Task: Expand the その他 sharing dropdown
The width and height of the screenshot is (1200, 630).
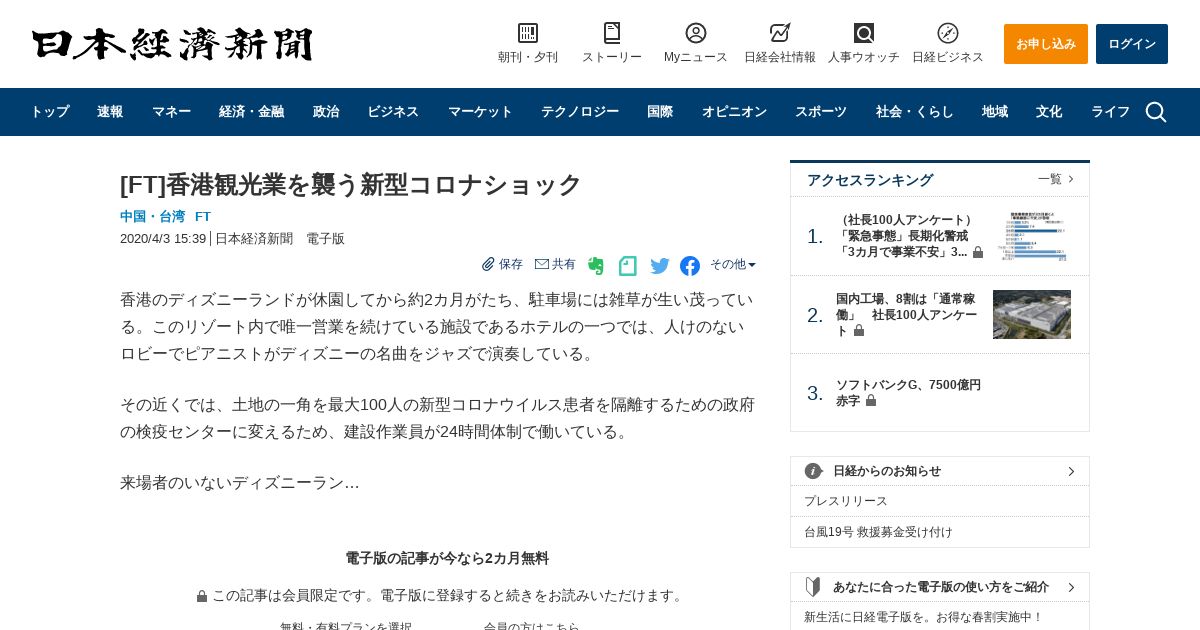Action: click(x=733, y=264)
